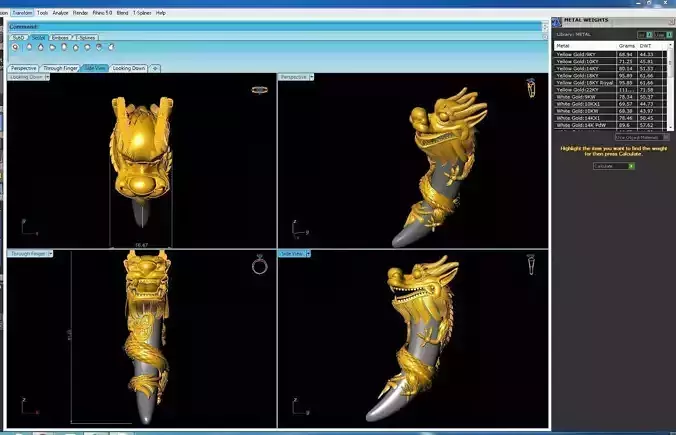This screenshot has width=676, height=435.
Task: Open the Tools menu
Action: click(42, 13)
